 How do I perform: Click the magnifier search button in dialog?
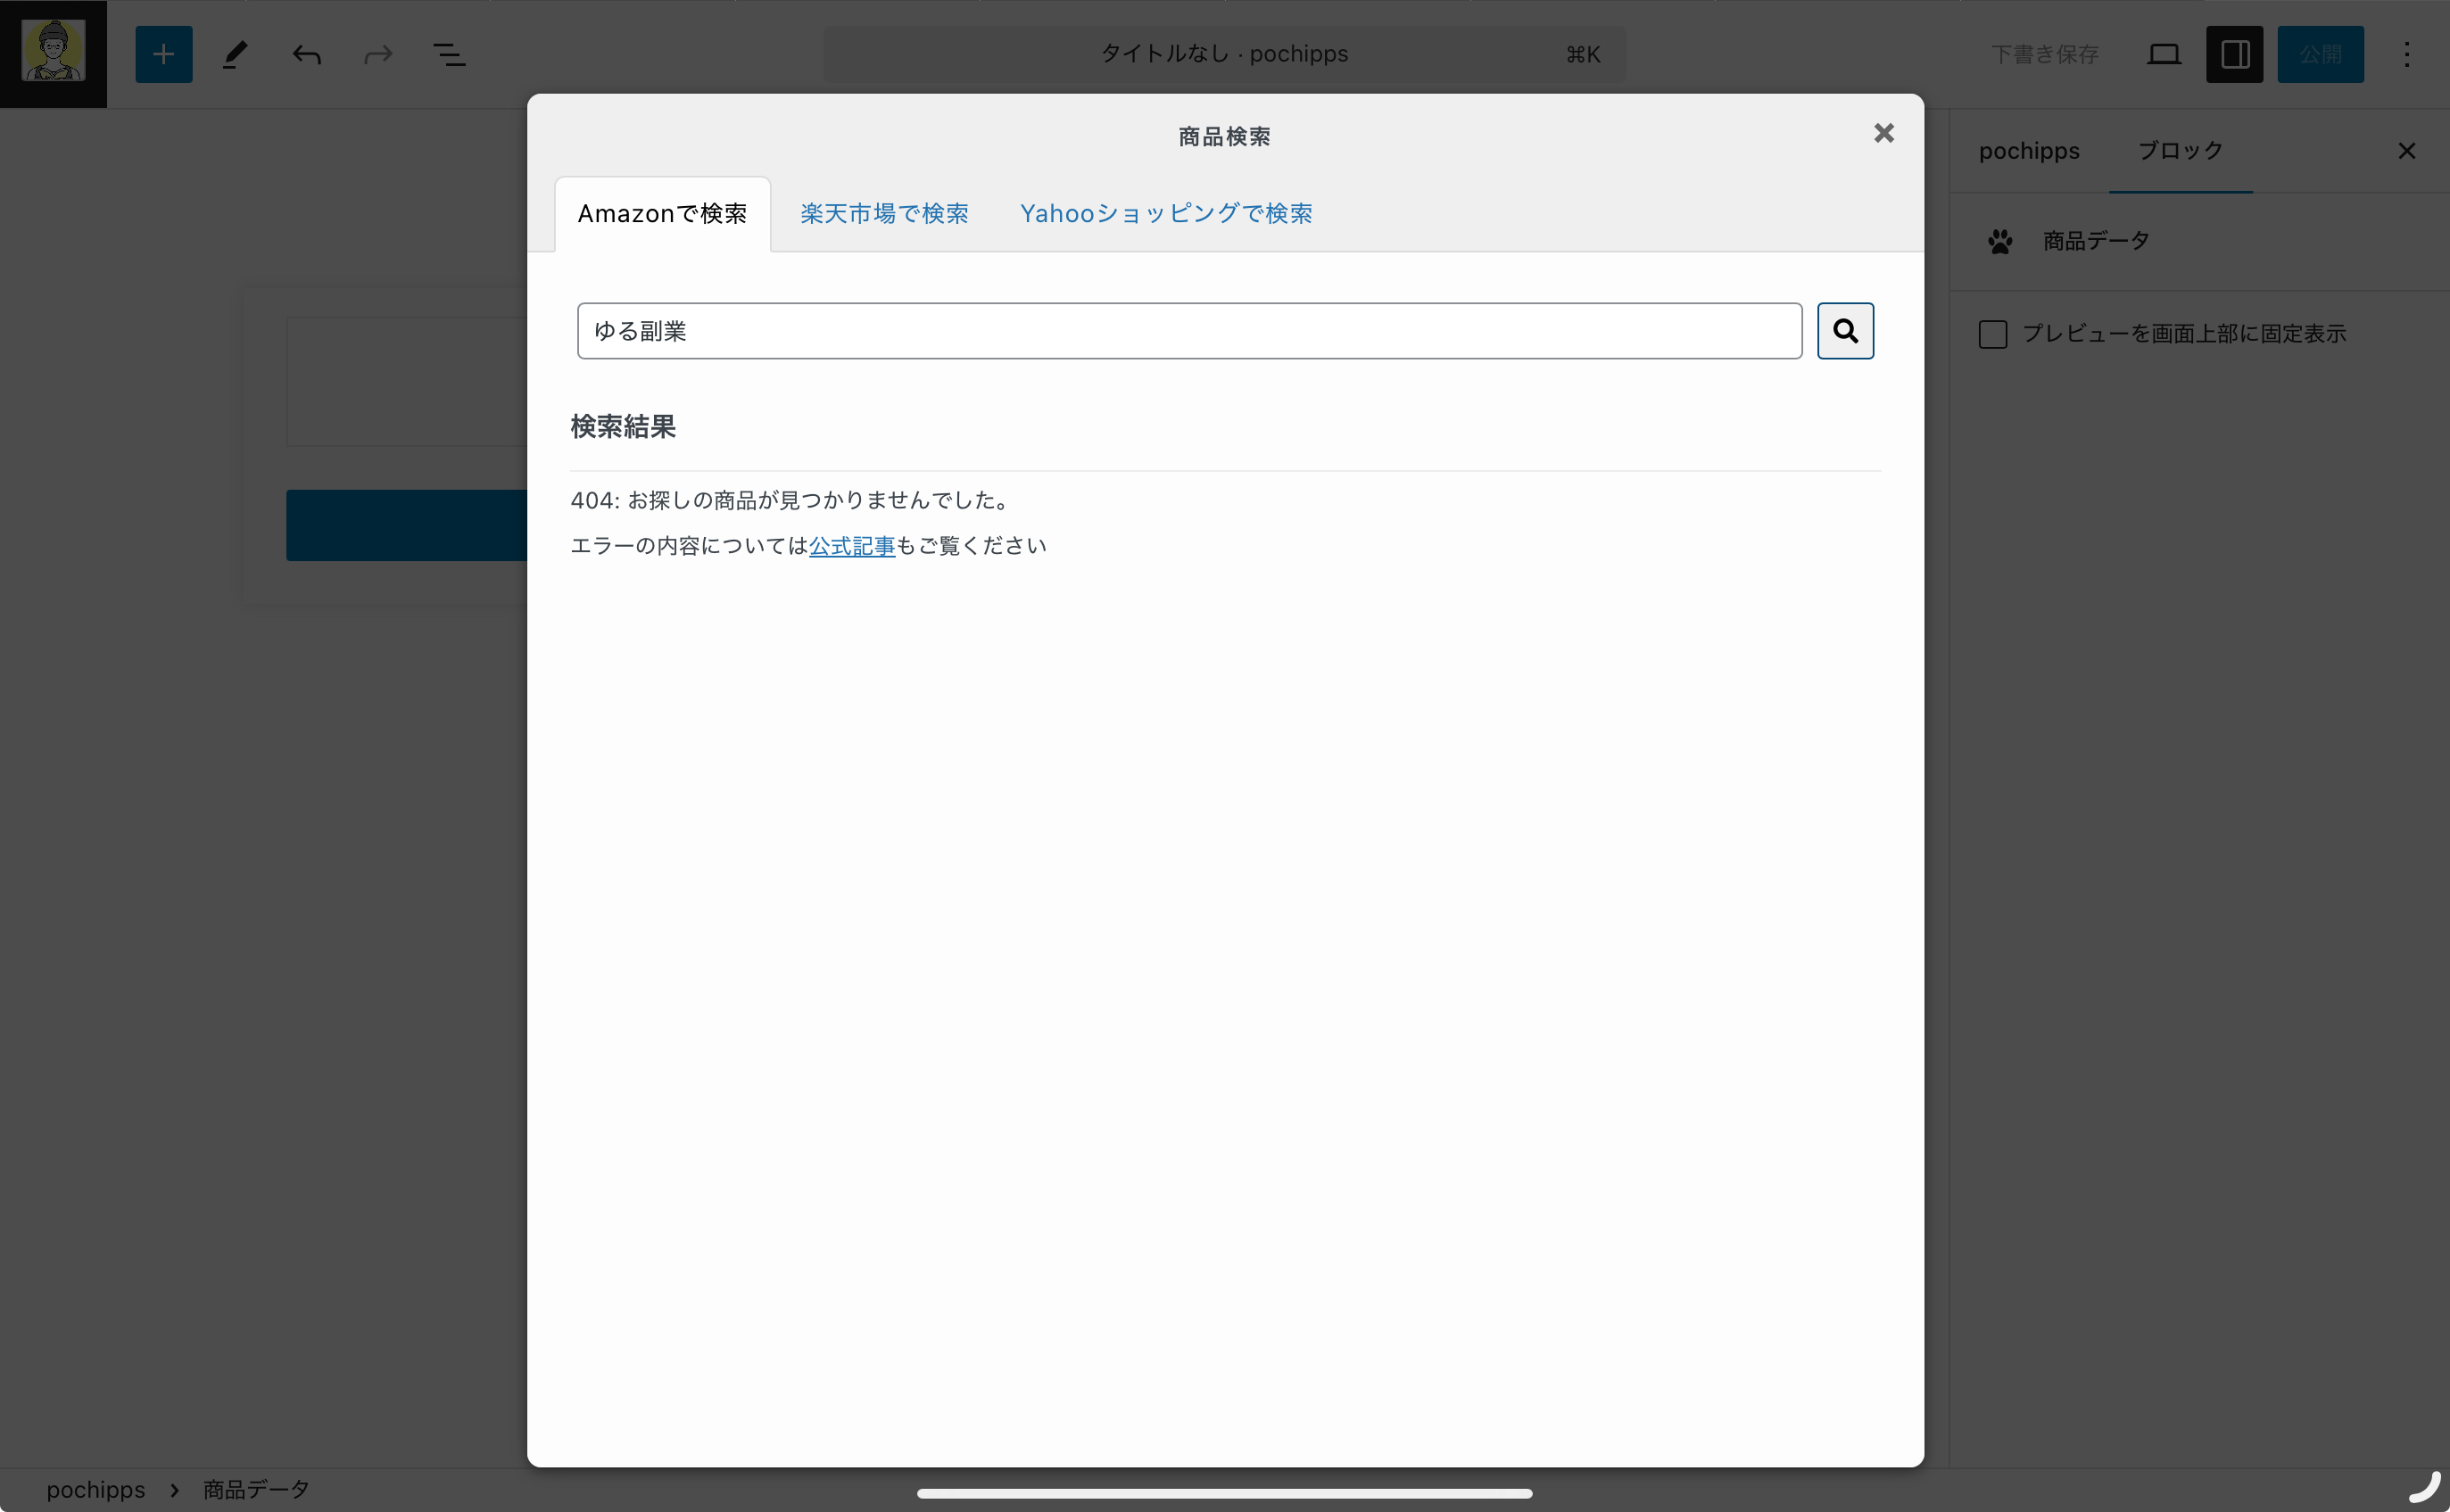[1845, 331]
